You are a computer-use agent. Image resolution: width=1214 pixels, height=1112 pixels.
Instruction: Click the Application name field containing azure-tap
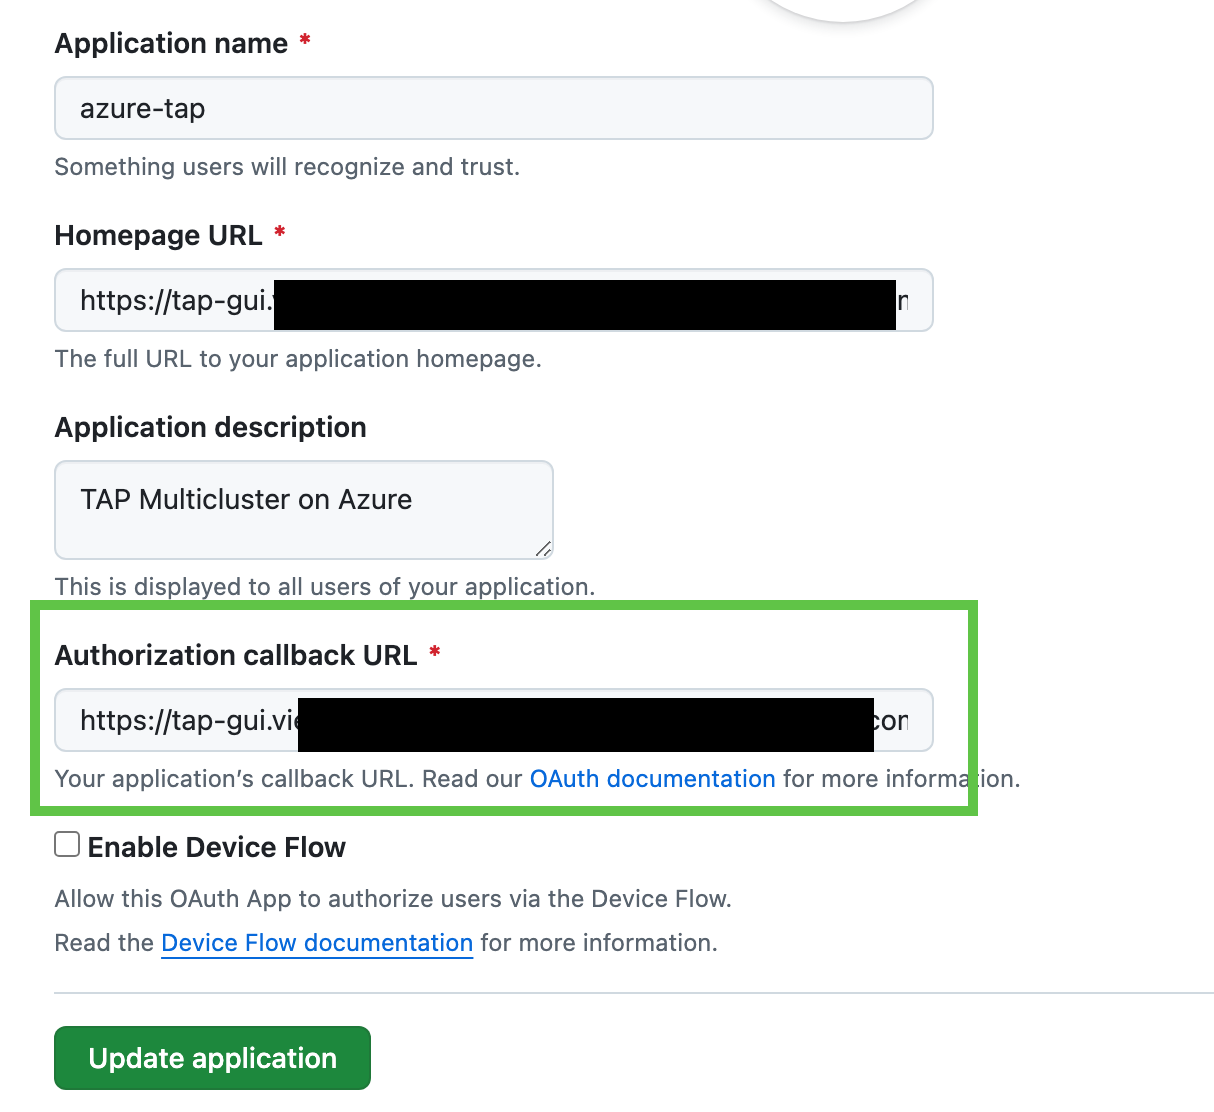click(493, 108)
